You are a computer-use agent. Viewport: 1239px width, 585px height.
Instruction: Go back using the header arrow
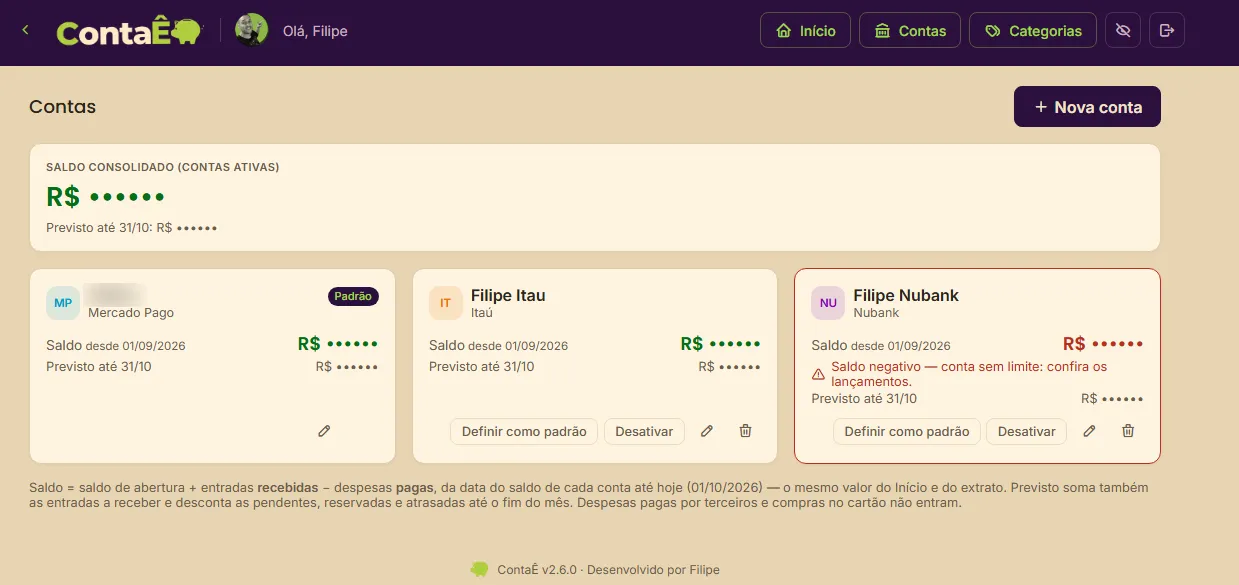point(25,30)
